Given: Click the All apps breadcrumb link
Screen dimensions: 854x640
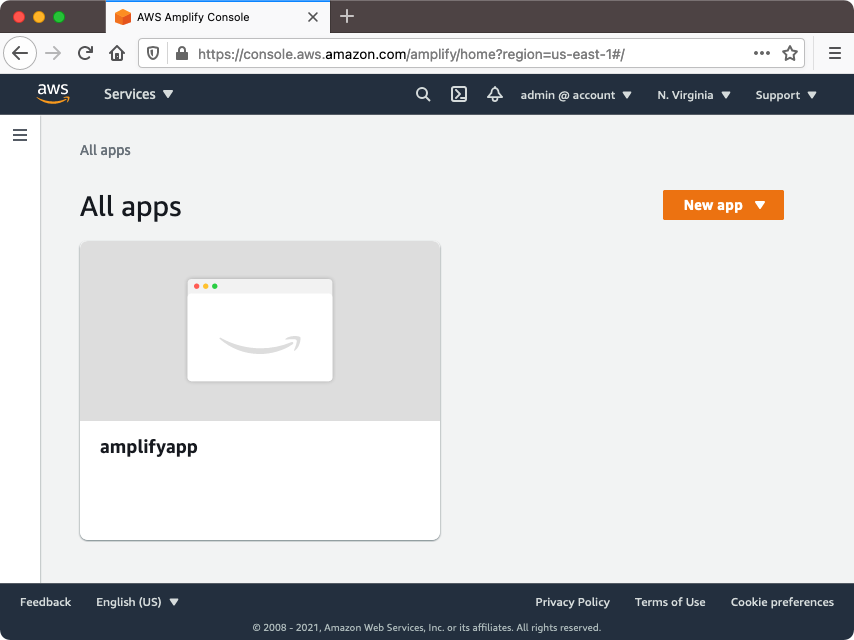Looking at the screenshot, I should pyautogui.click(x=105, y=150).
